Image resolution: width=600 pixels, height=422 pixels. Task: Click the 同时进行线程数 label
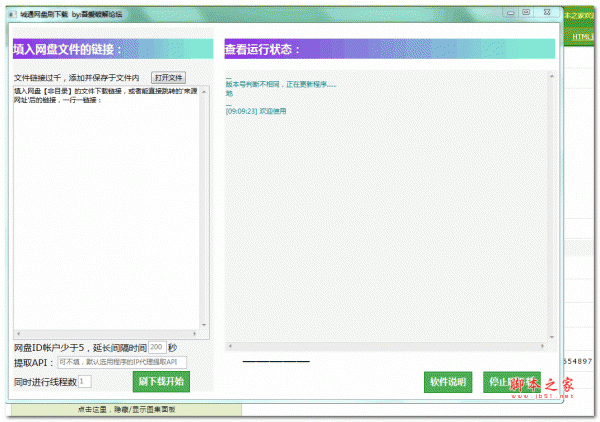pos(45,382)
